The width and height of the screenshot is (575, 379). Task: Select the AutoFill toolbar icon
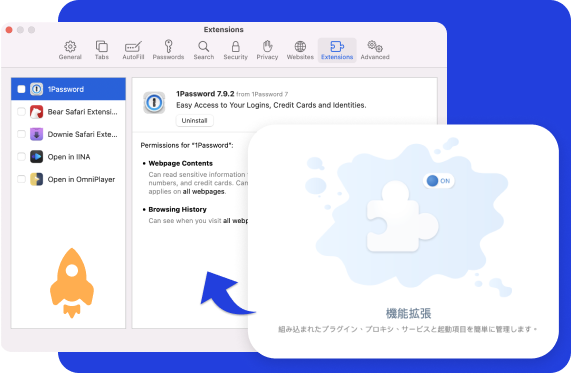tap(133, 50)
